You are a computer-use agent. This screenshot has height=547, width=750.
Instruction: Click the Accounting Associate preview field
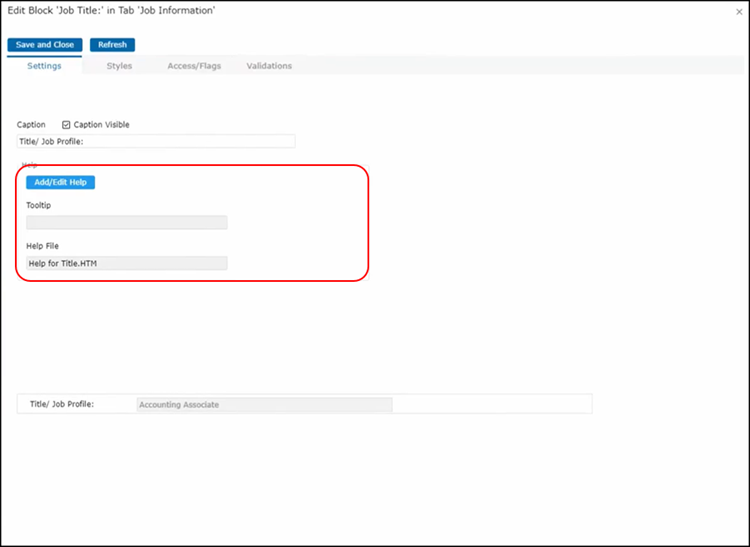click(x=264, y=405)
